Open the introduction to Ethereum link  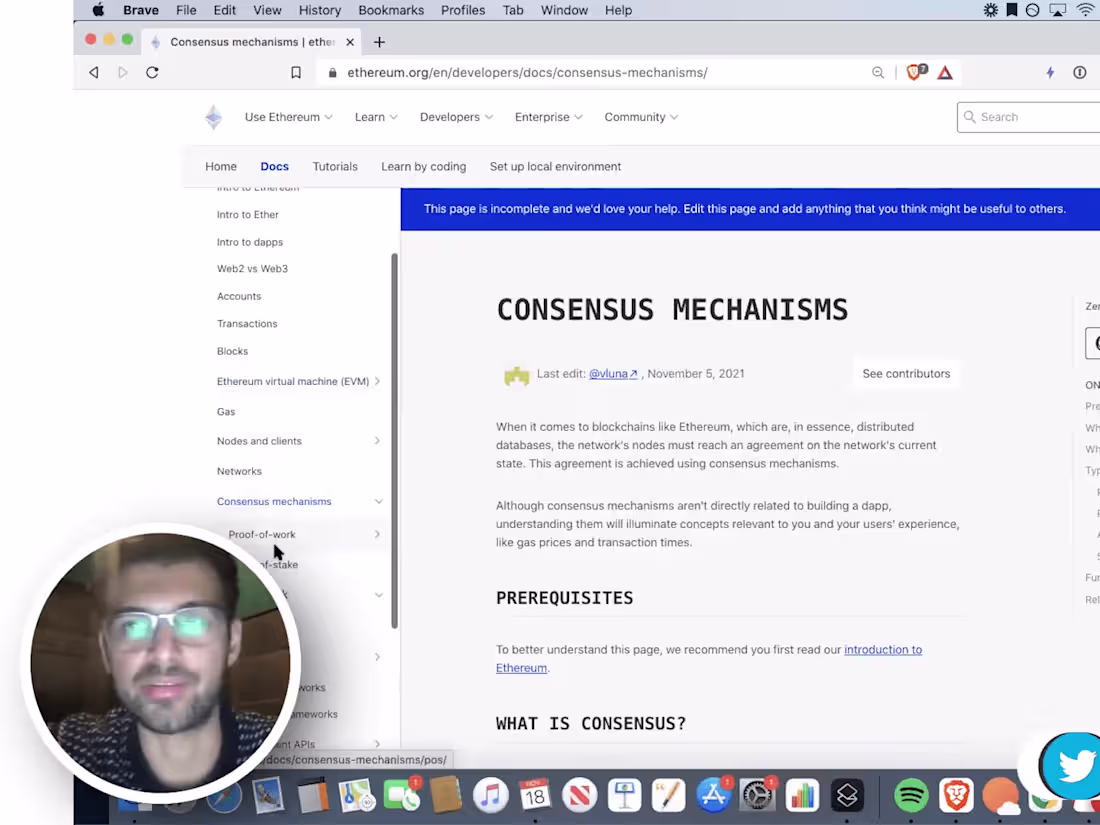883,649
